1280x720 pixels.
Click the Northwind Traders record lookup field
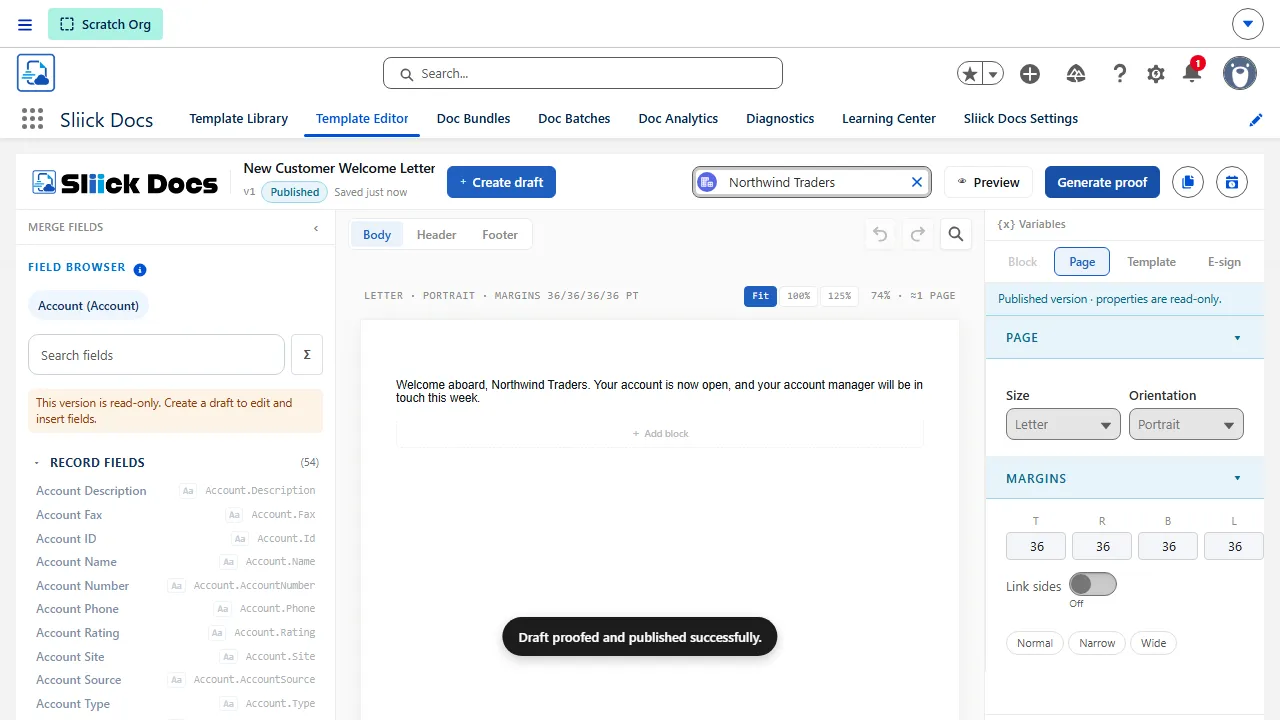coord(812,182)
